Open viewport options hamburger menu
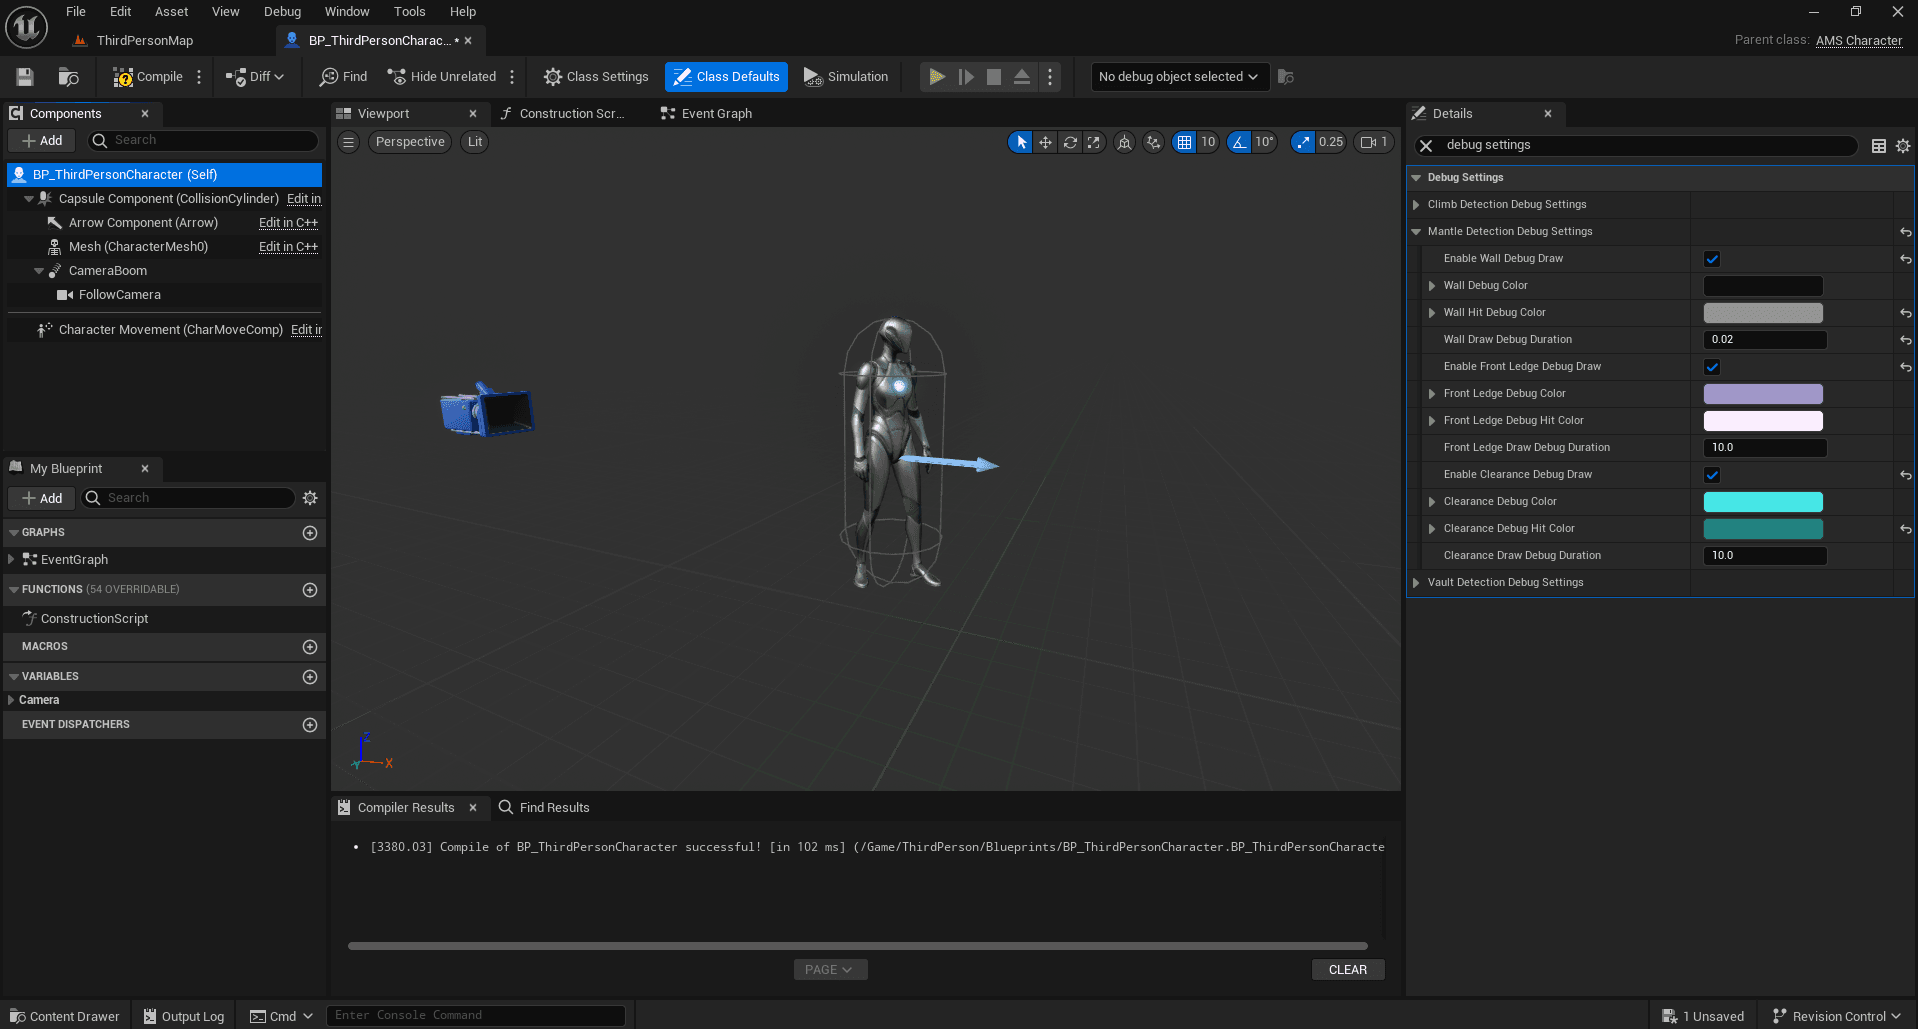Viewport: 1918px width, 1029px height. click(348, 142)
